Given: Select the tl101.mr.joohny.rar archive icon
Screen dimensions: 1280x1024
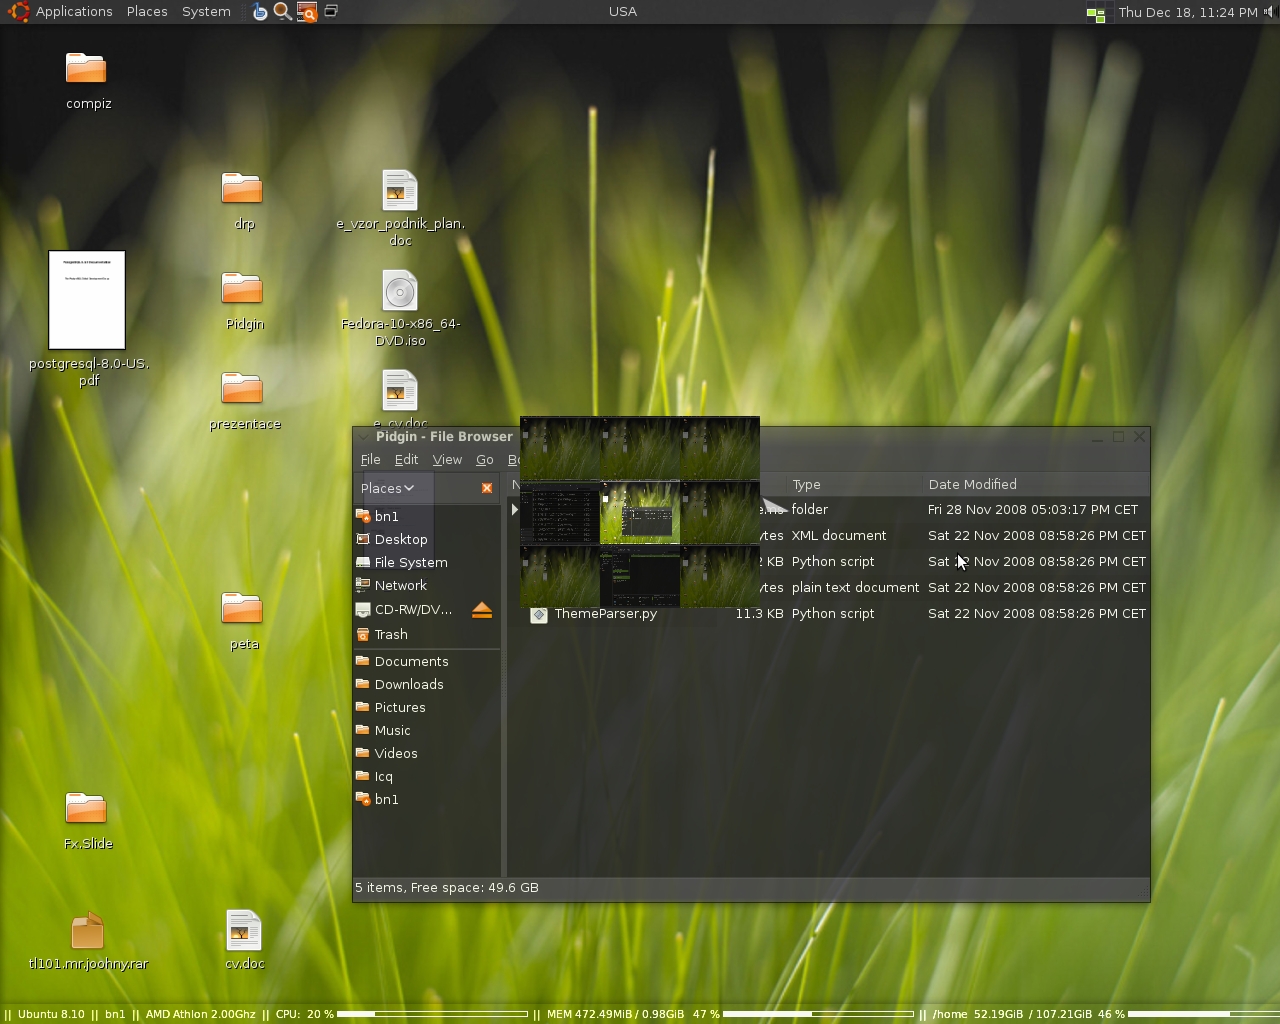Looking at the screenshot, I should click(87, 930).
